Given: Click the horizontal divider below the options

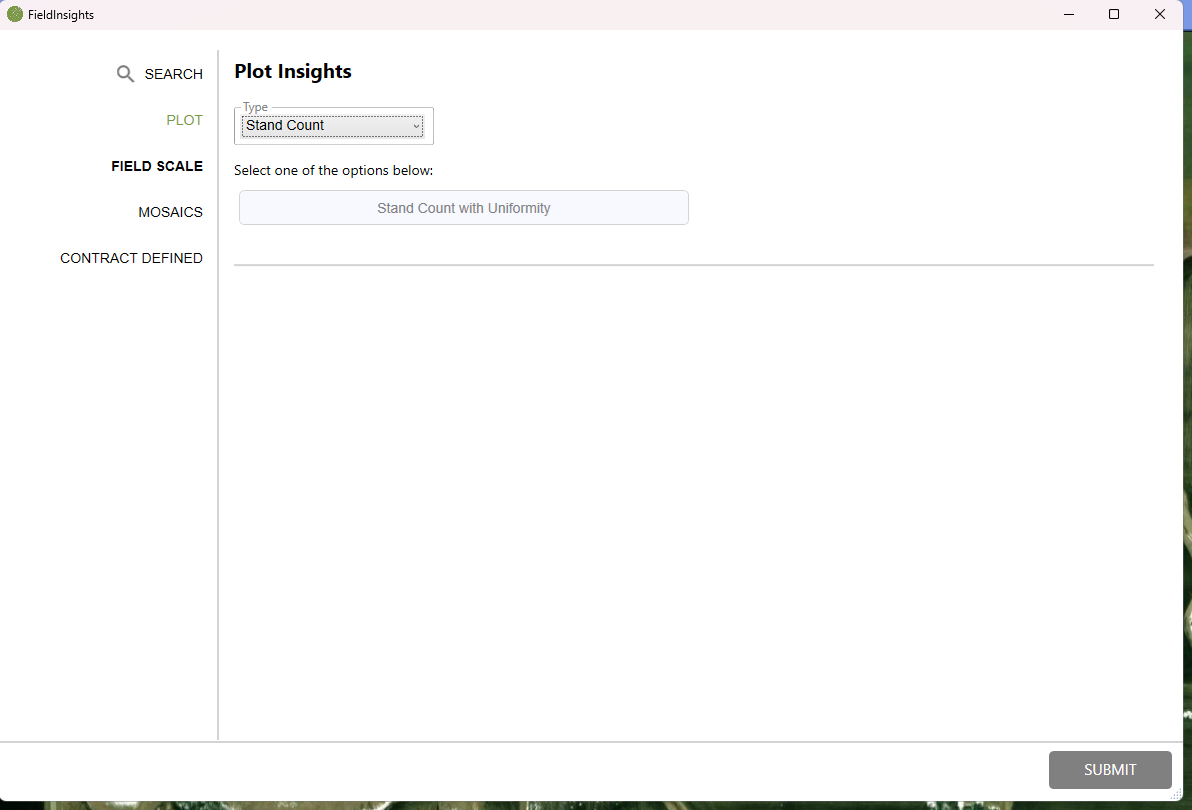Looking at the screenshot, I should click(693, 265).
